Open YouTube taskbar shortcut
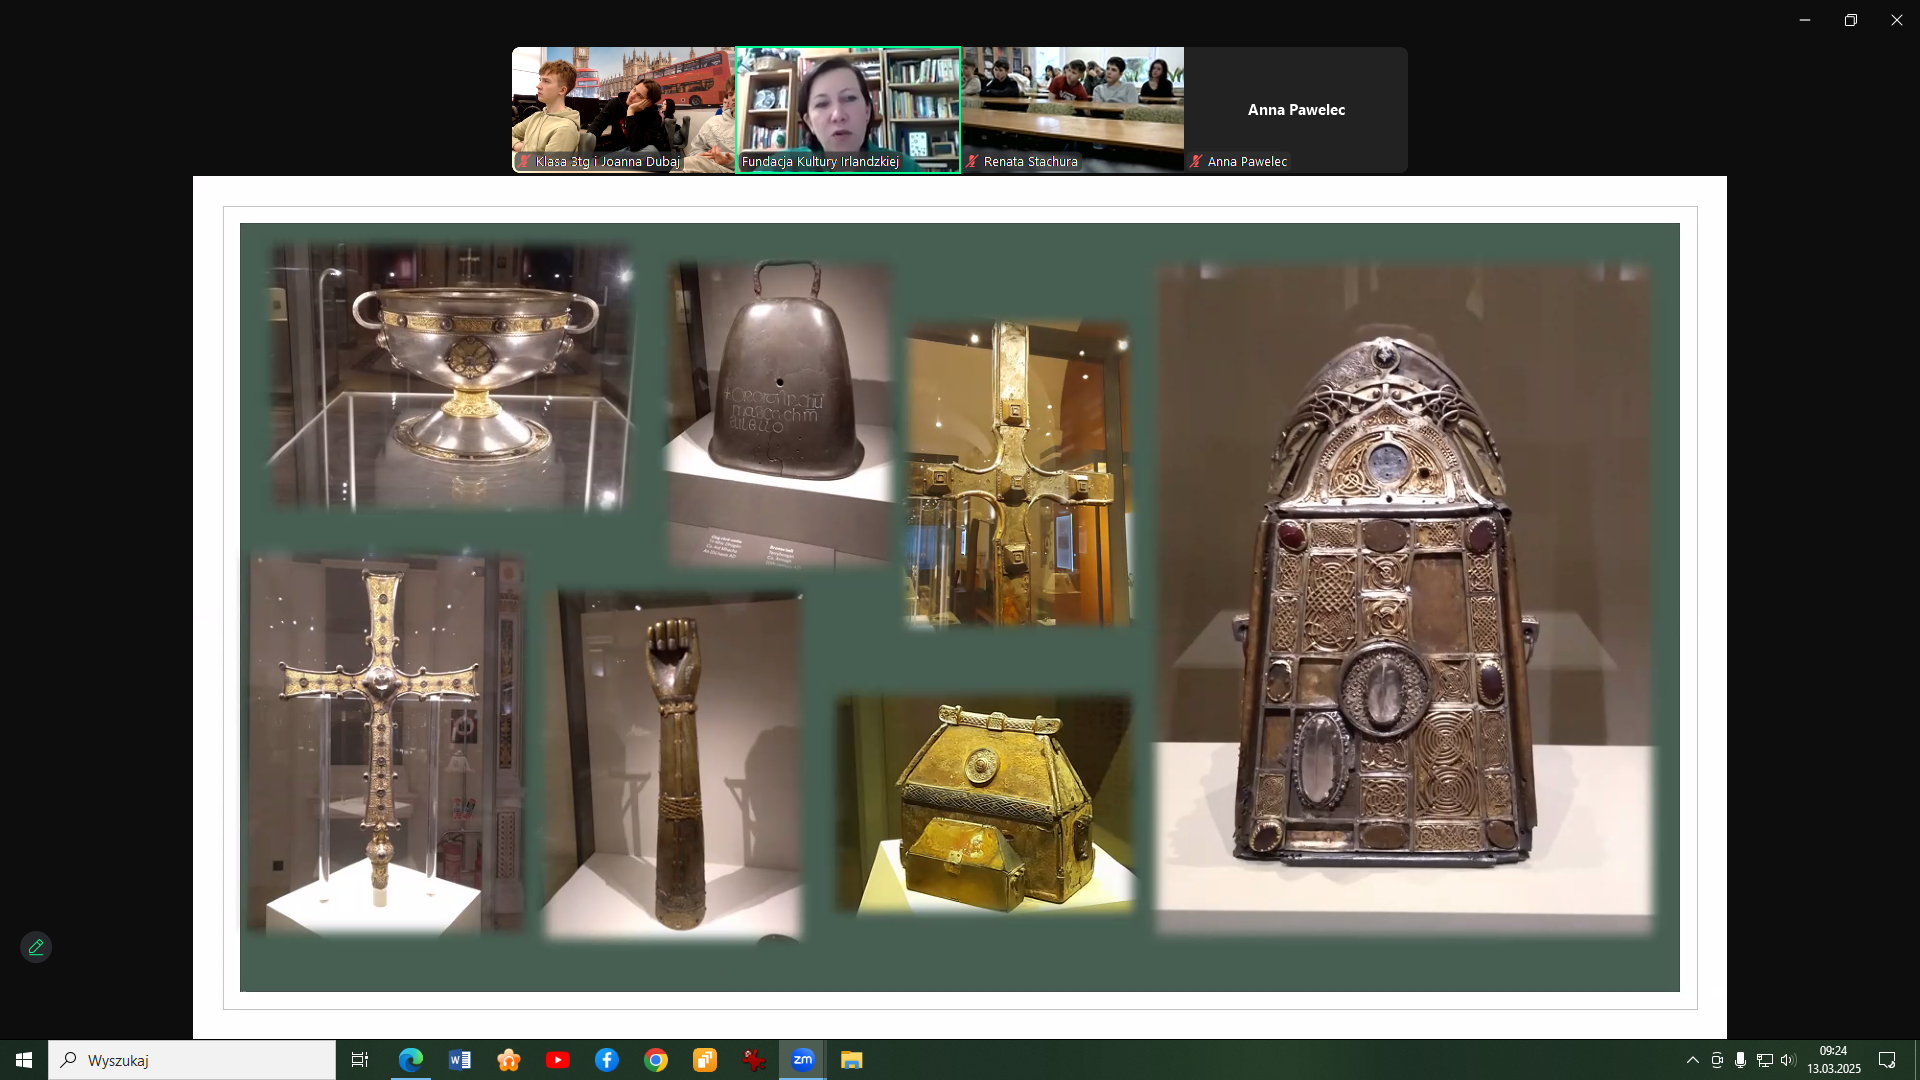The image size is (1920, 1080). (558, 1060)
